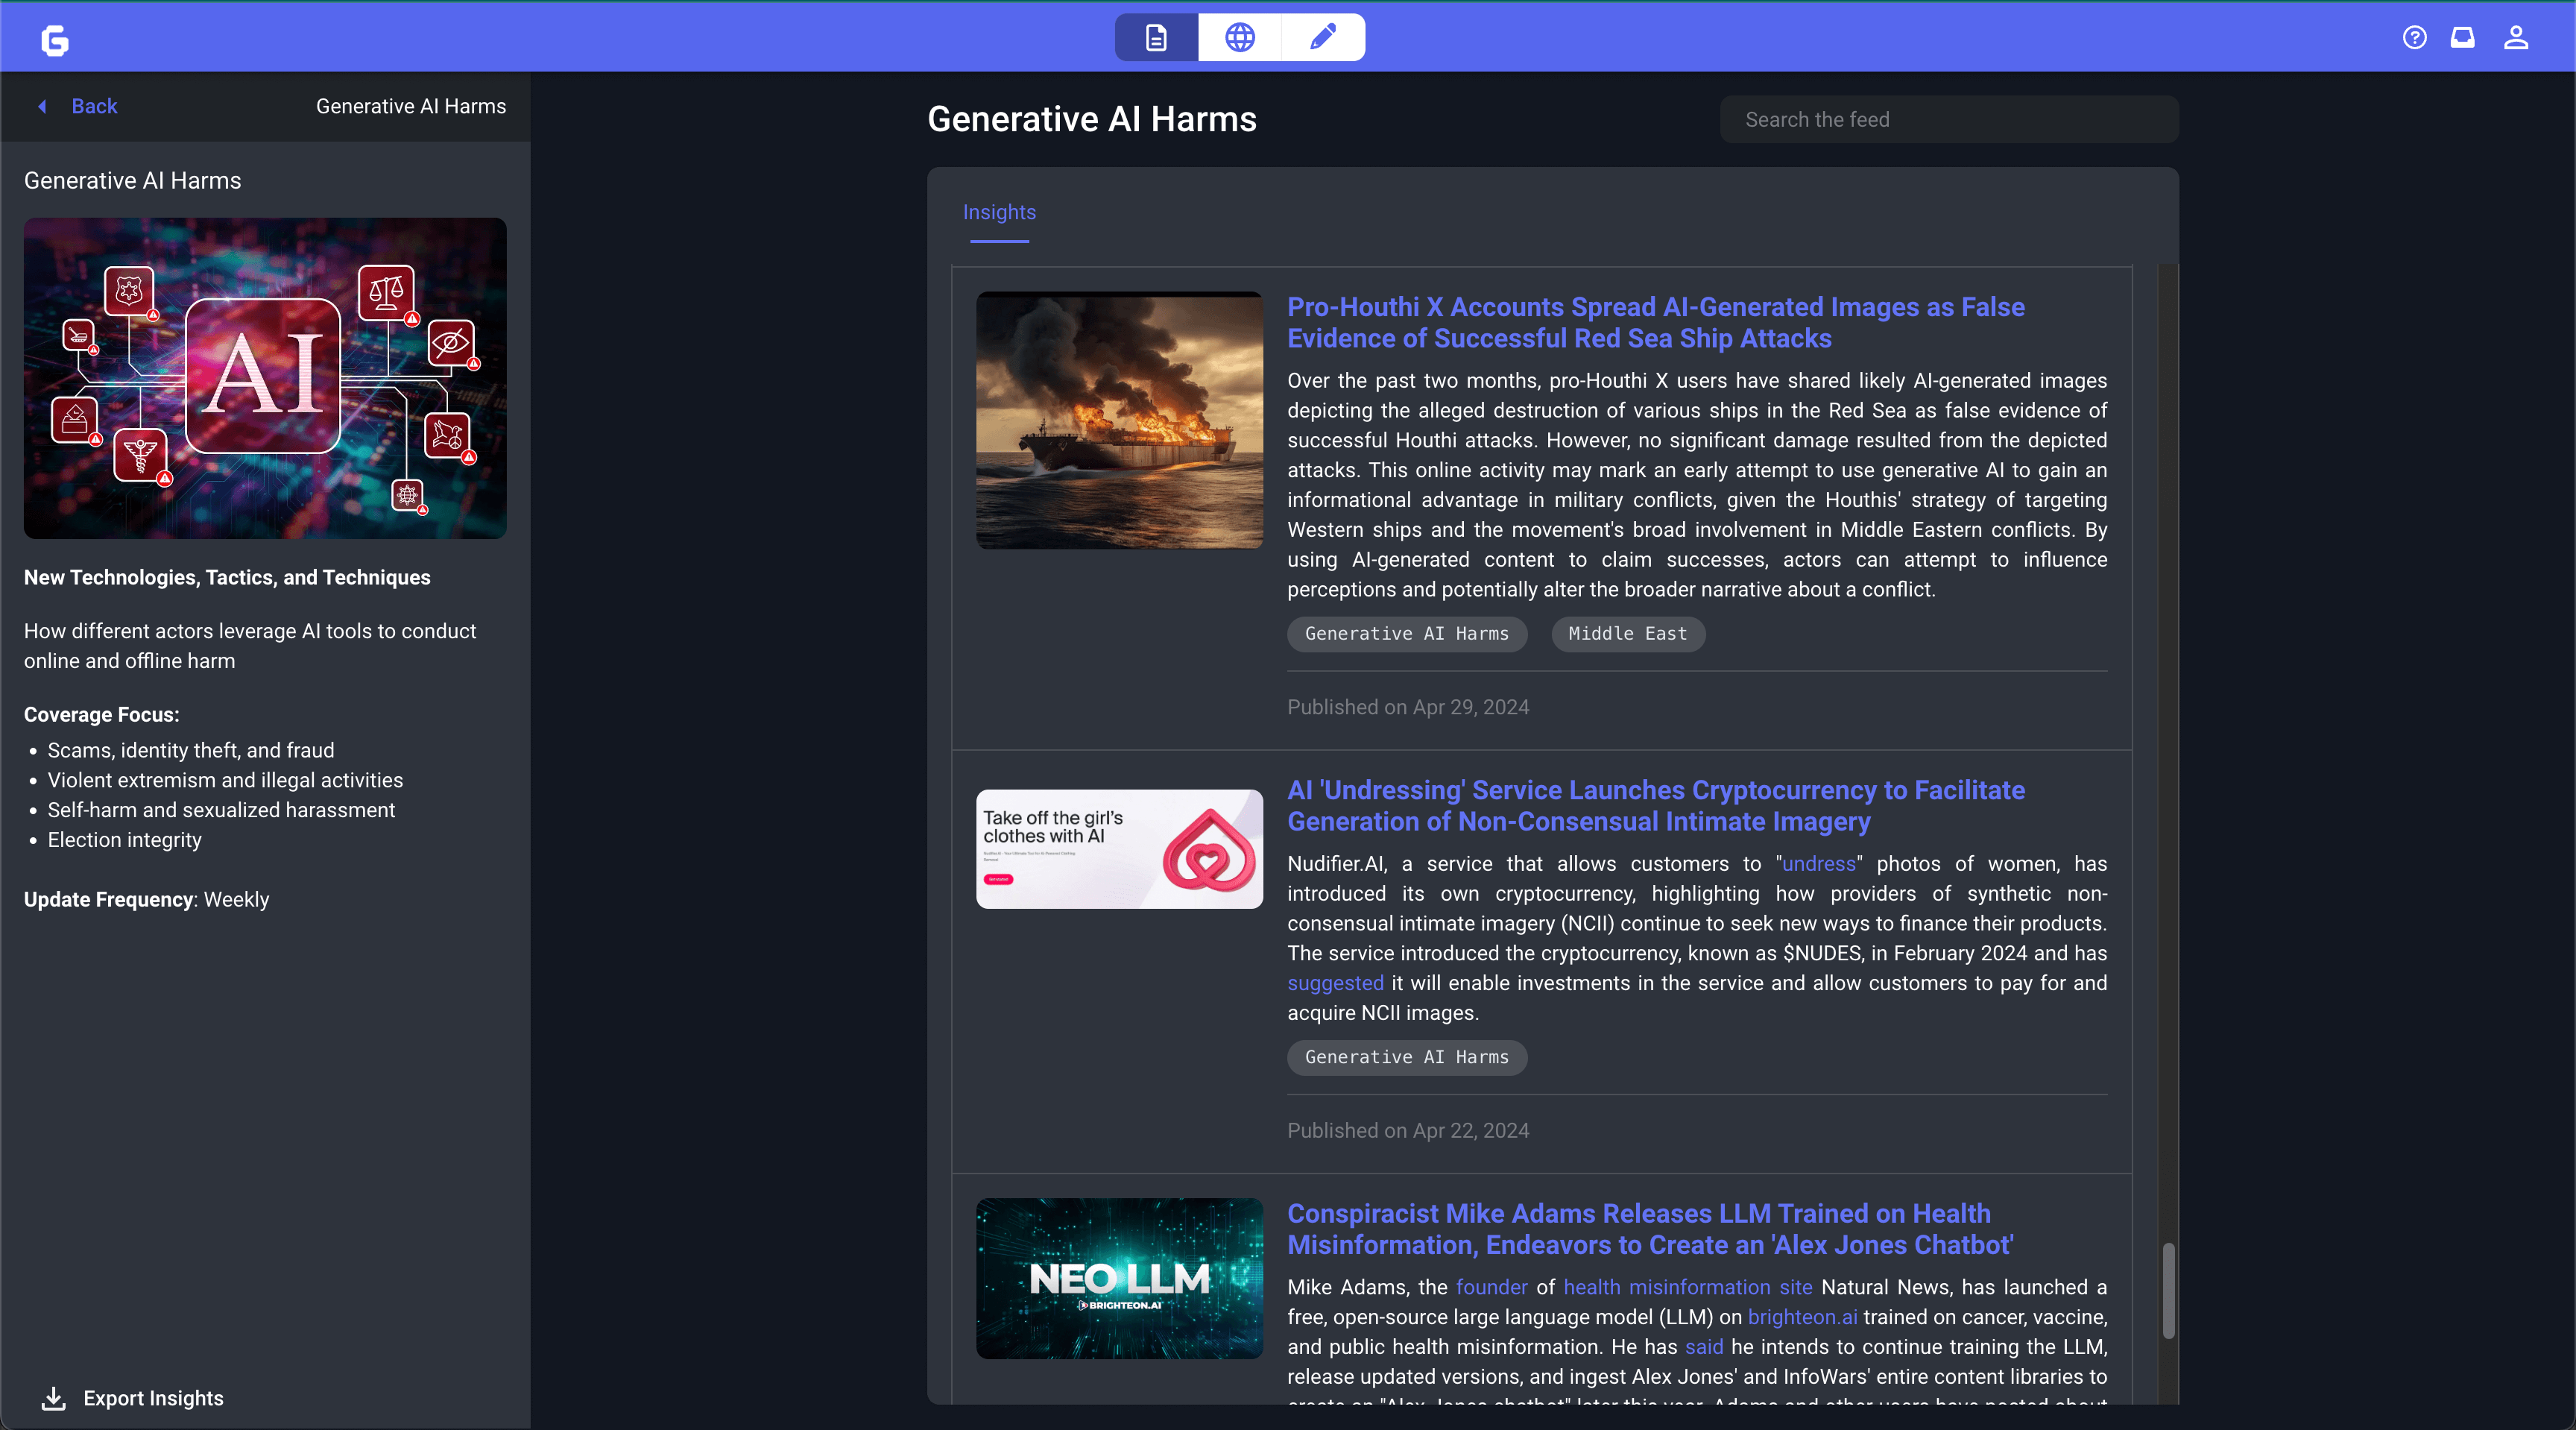This screenshot has width=2576, height=1430.
Task: Click 'Self-harm and sexualized harassment' bullet
Action: tap(221, 810)
